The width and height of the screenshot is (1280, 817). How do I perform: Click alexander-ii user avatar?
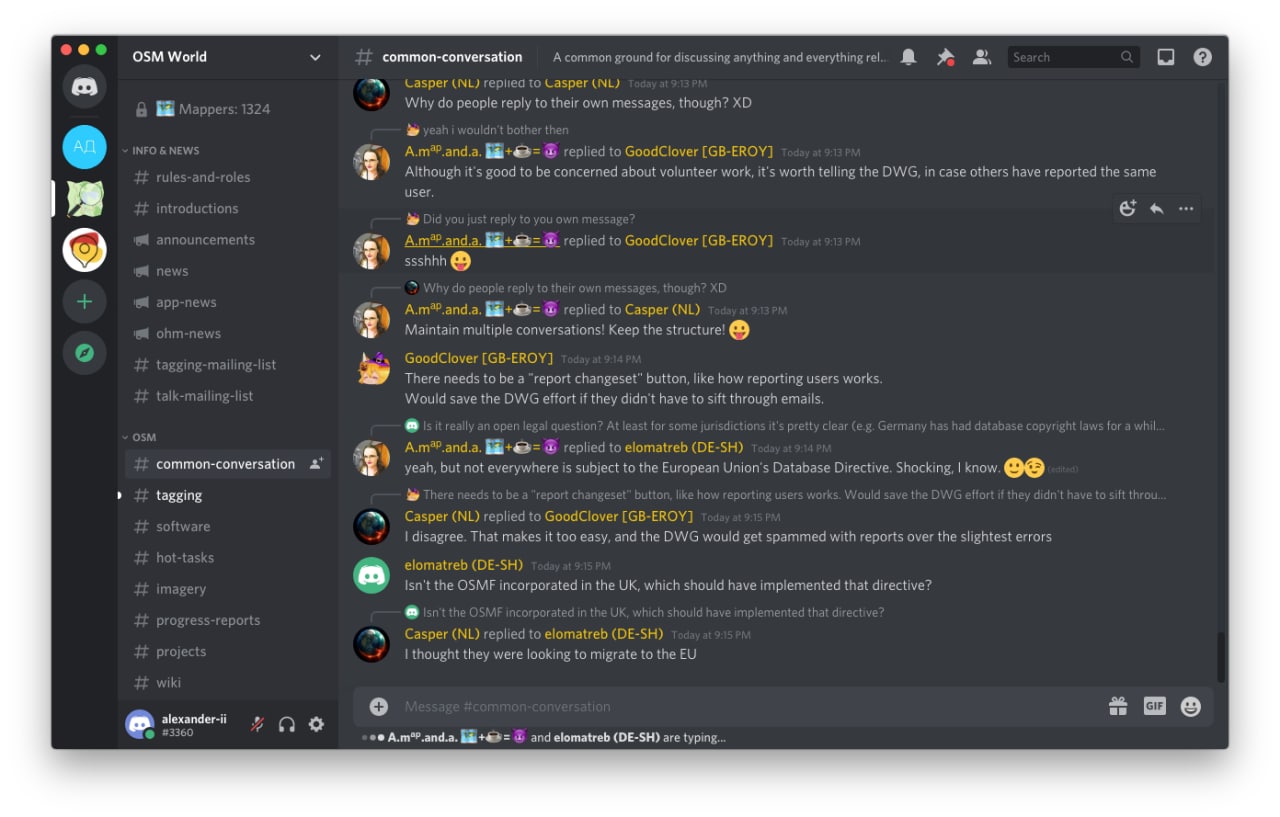click(140, 724)
